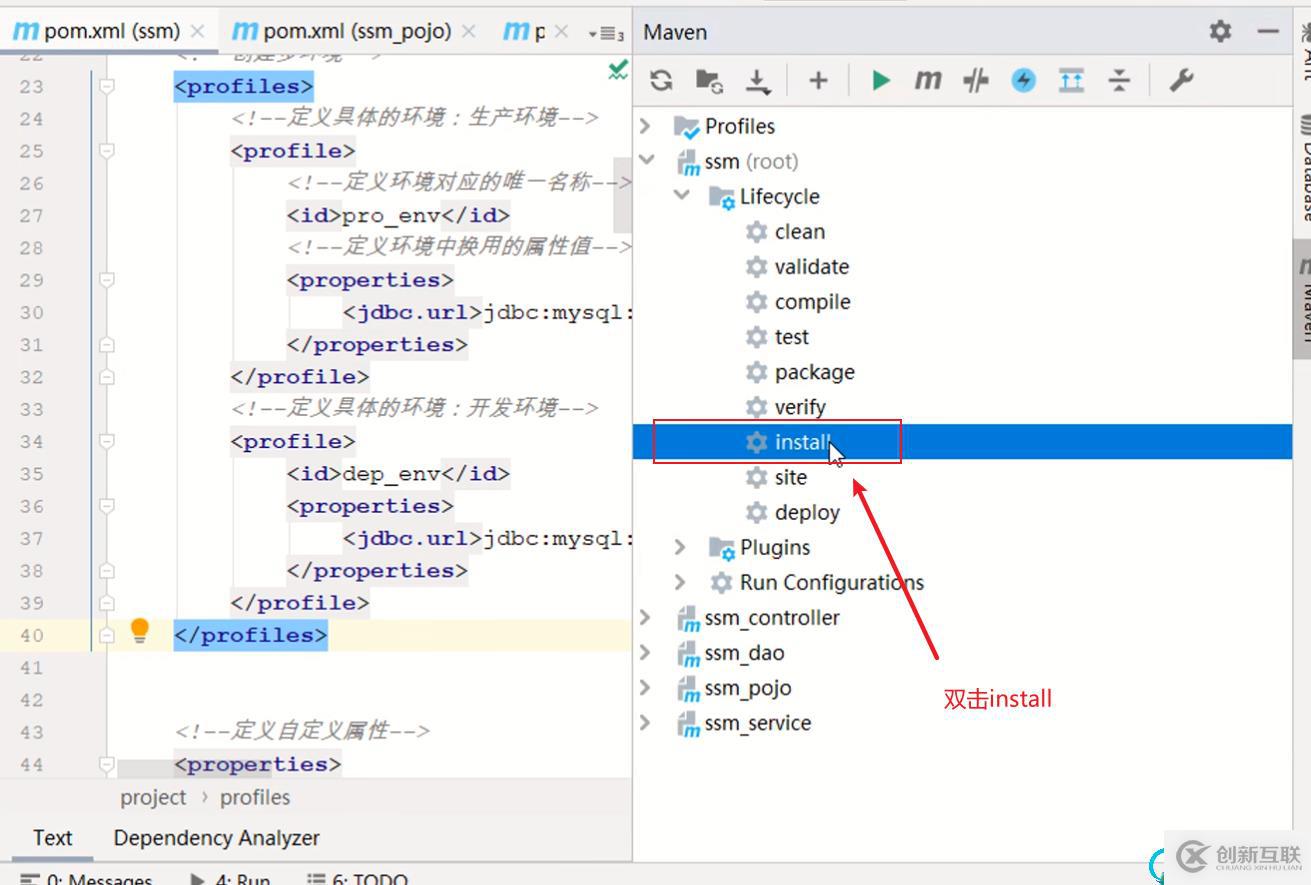
Task: Fold the profile block at line 25
Action: point(106,150)
